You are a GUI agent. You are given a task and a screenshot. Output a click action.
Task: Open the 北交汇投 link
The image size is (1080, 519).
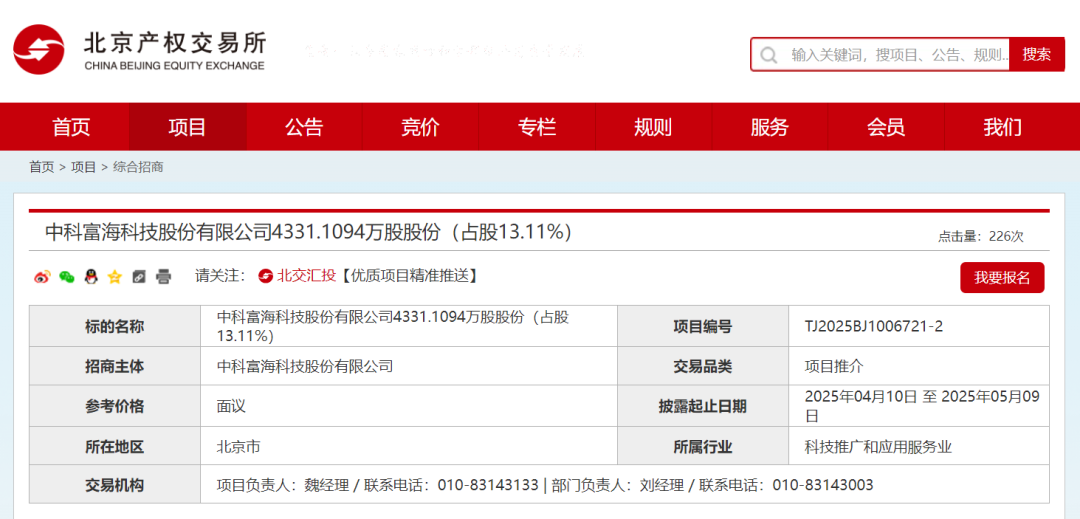(306, 276)
